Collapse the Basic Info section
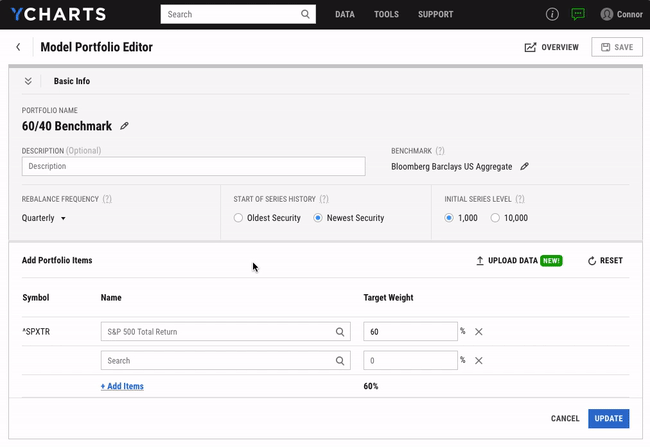Viewport: 650px width, 447px height. 28,81
